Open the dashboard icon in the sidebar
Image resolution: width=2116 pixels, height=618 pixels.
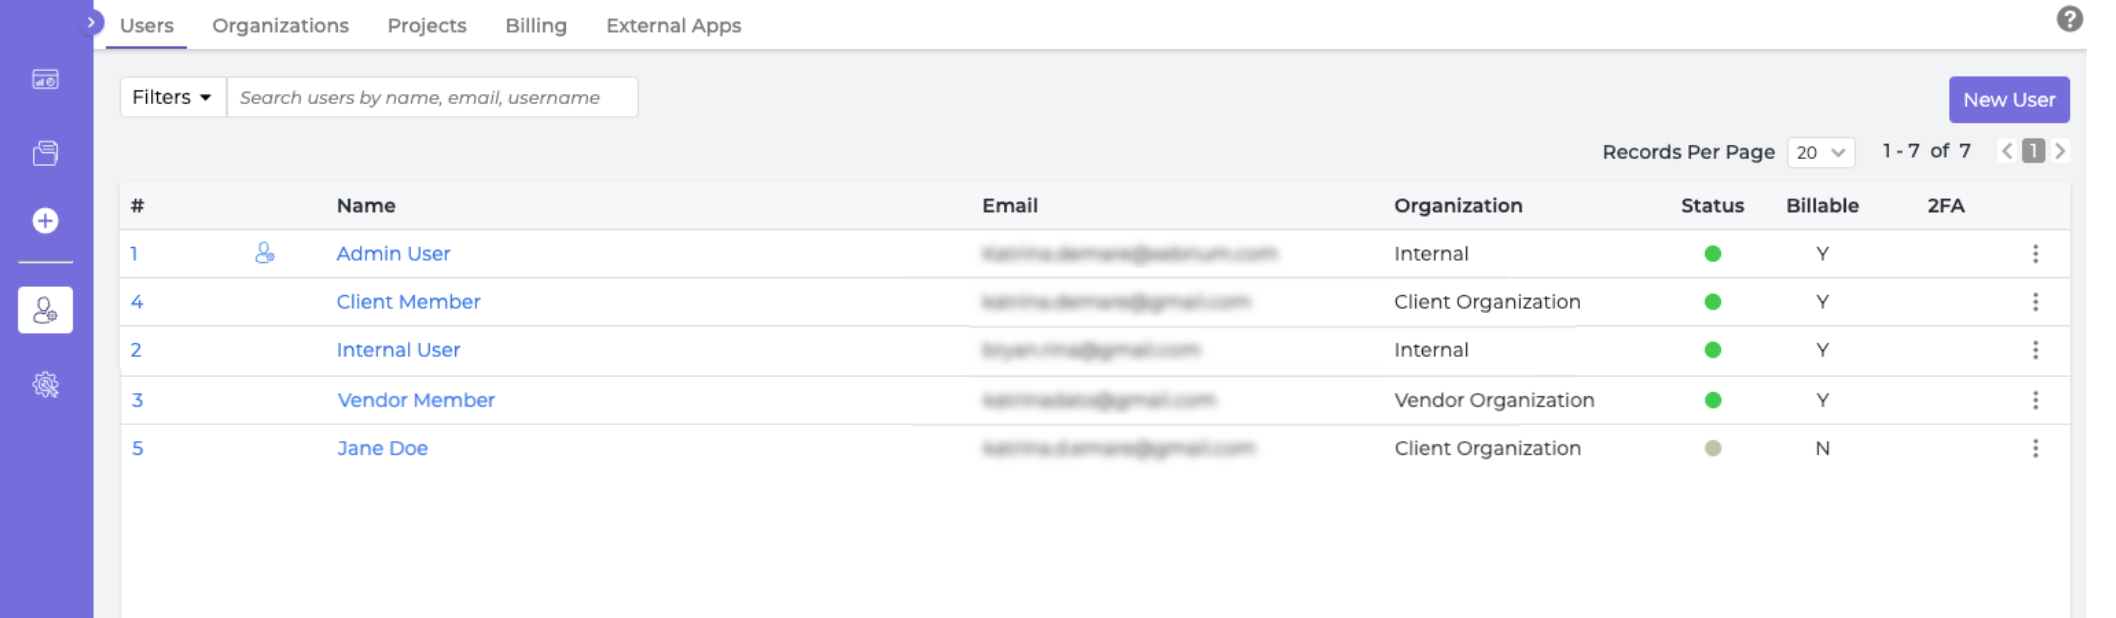coord(45,79)
